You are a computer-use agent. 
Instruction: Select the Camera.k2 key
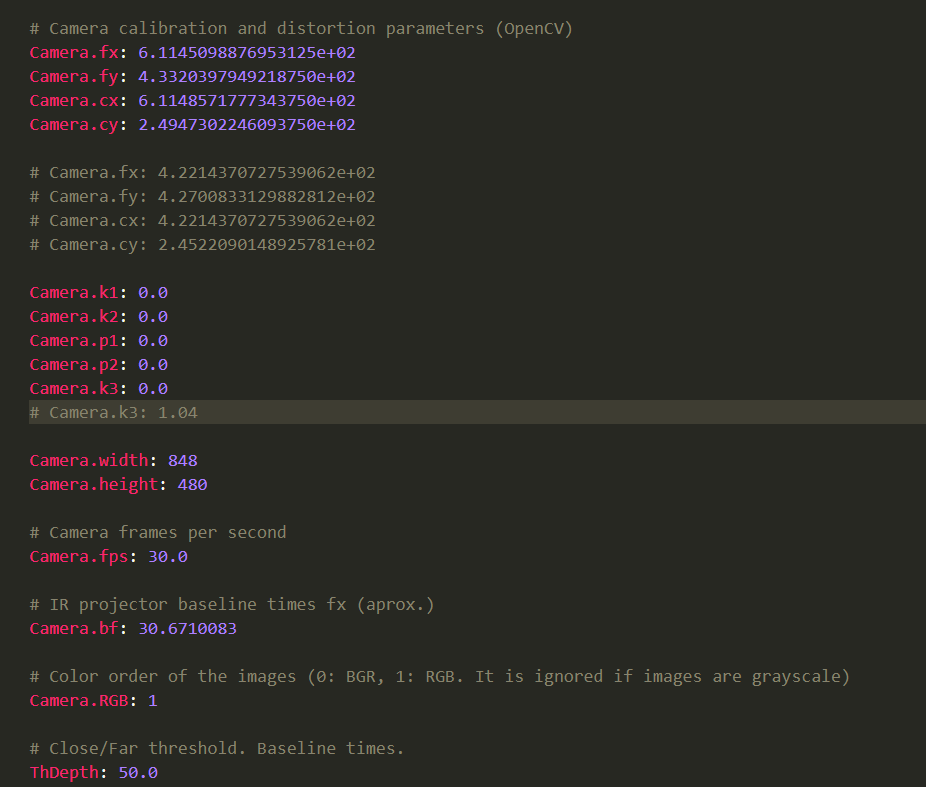pyautogui.click(x=74, y=317)
